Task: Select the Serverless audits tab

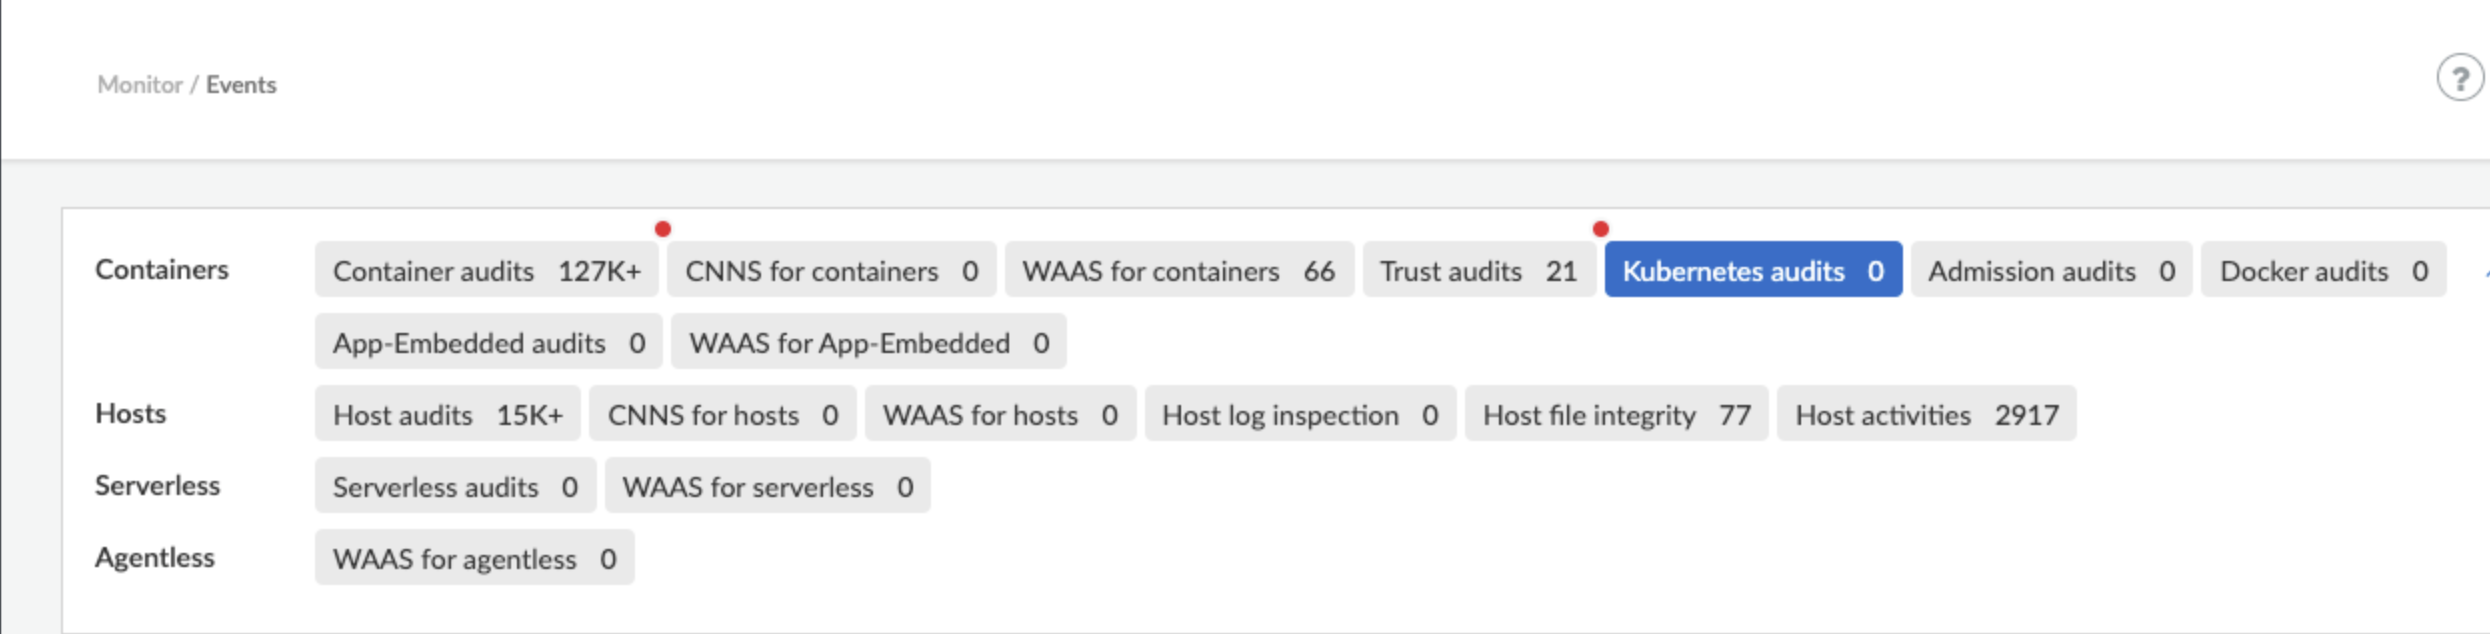Action: 455,487
